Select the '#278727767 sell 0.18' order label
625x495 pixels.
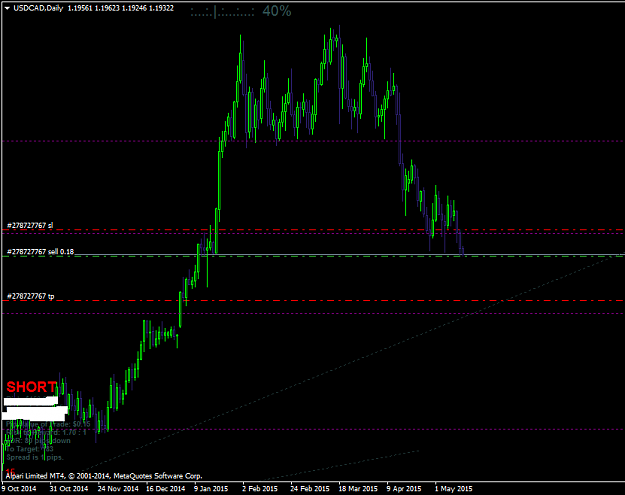point(40,251)
